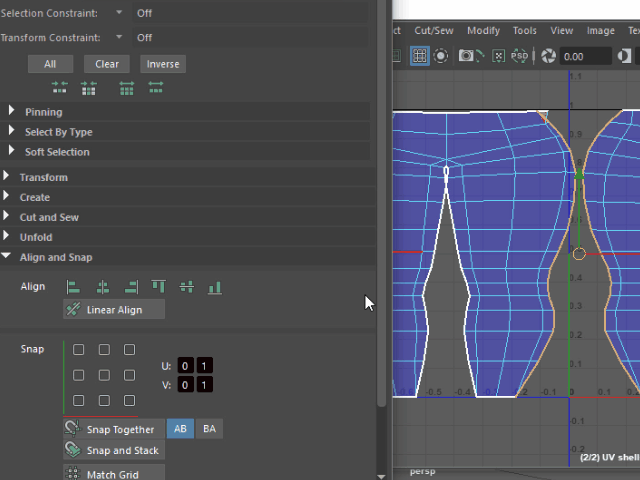Click the UV snapshot camera icon

tap(468, 57)
